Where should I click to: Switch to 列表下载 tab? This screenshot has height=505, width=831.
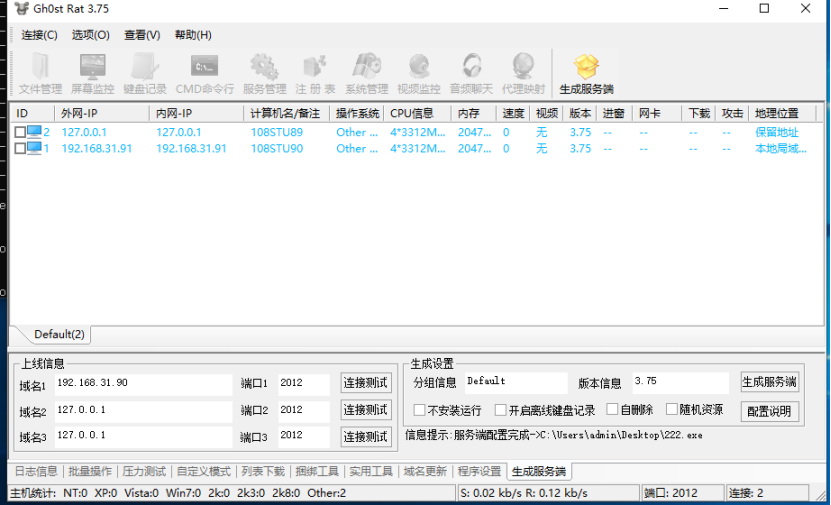click(x=263, y=471)
